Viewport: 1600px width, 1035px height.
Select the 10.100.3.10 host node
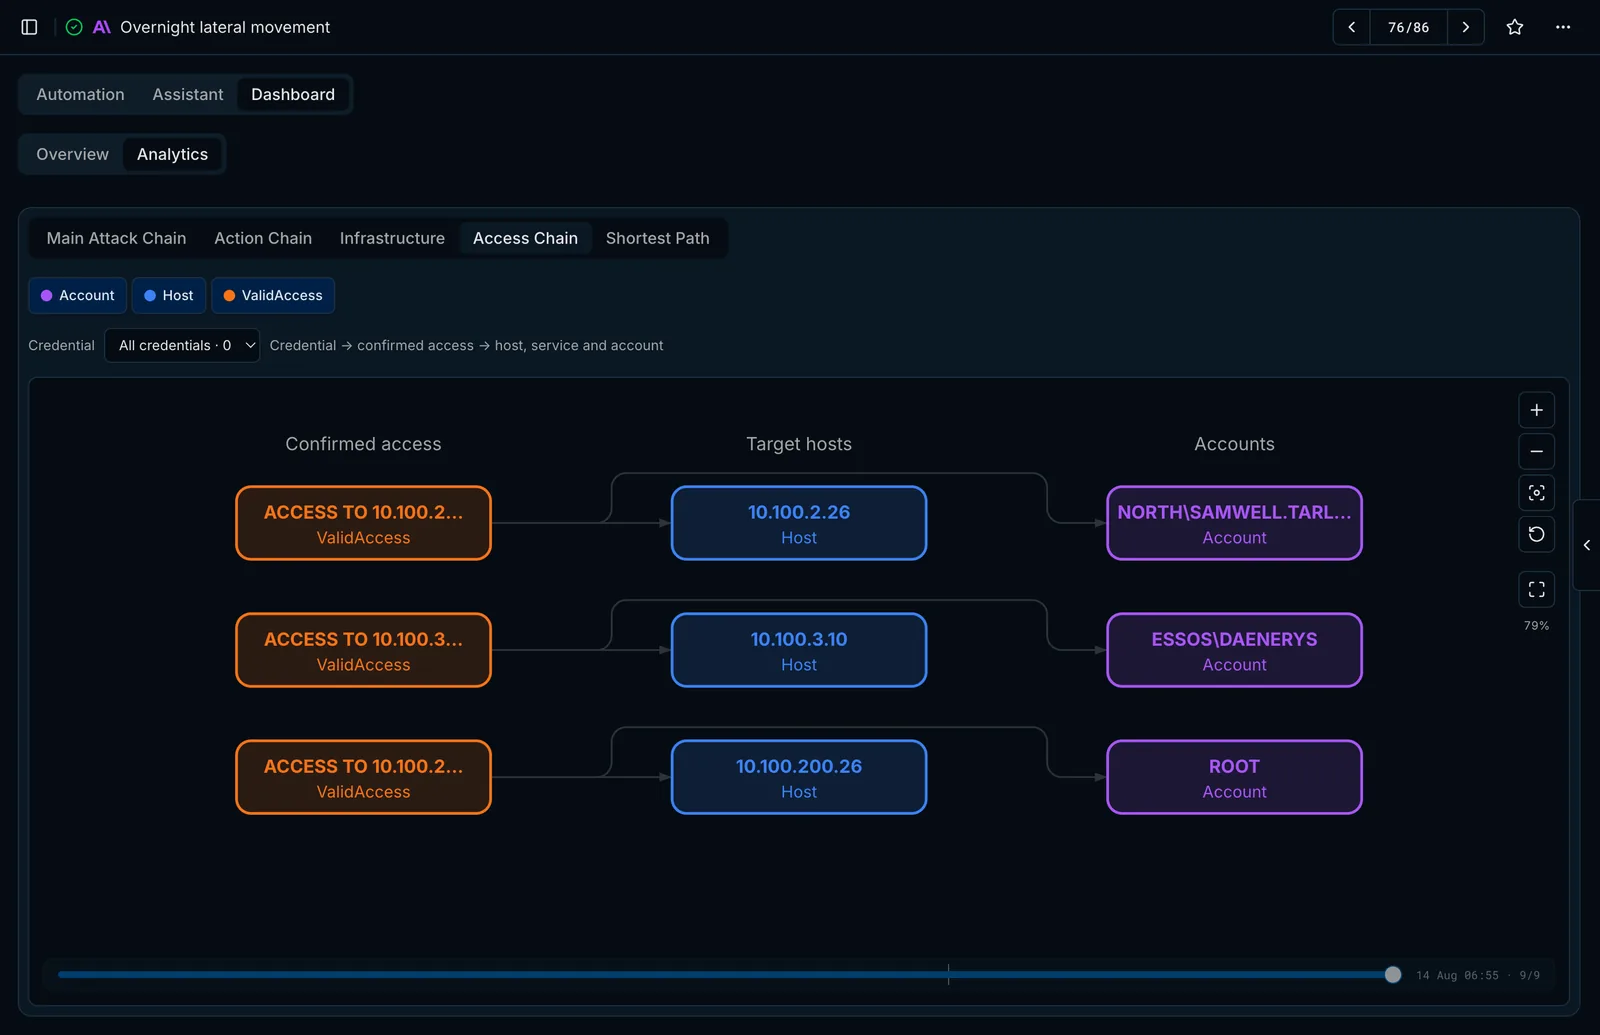(799, 650)
